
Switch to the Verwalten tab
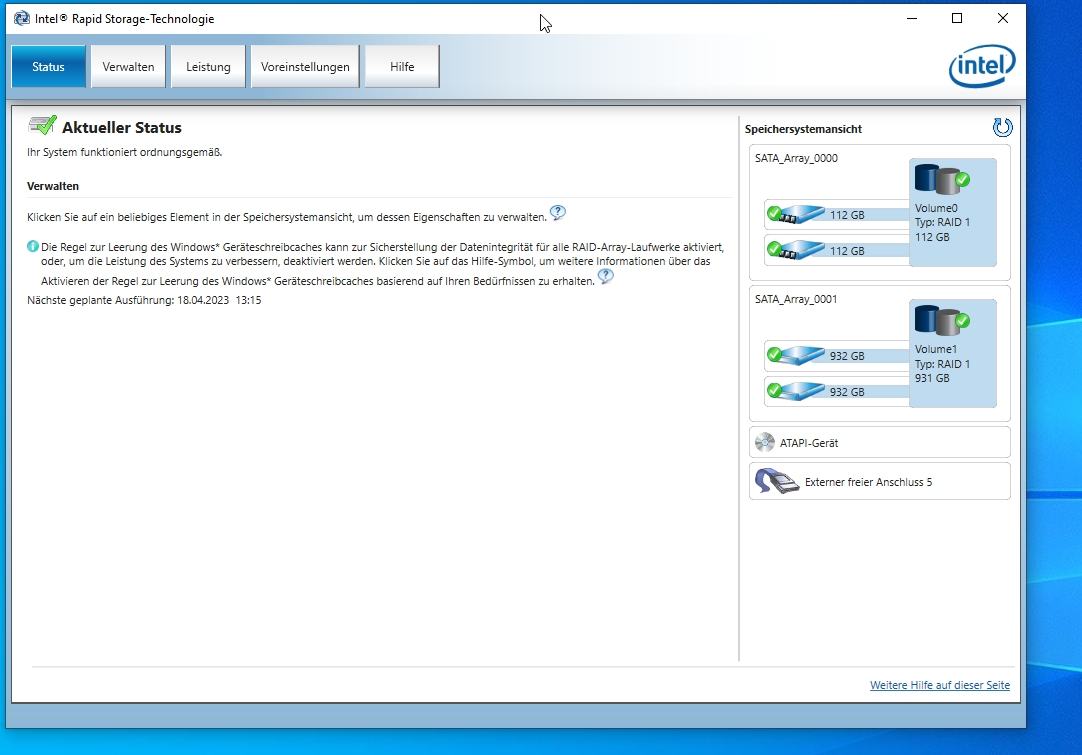pyautogui.click(x=128, y=66)
